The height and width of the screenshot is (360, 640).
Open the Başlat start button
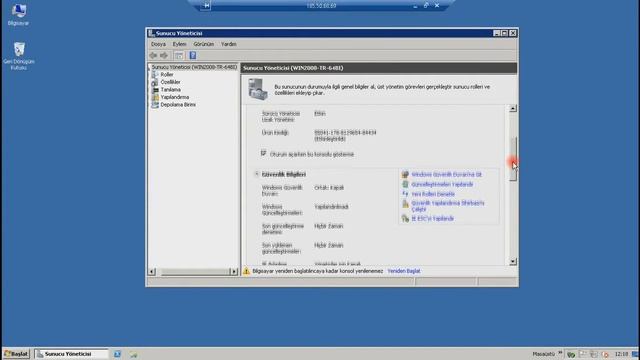click(x=16, y=354)
